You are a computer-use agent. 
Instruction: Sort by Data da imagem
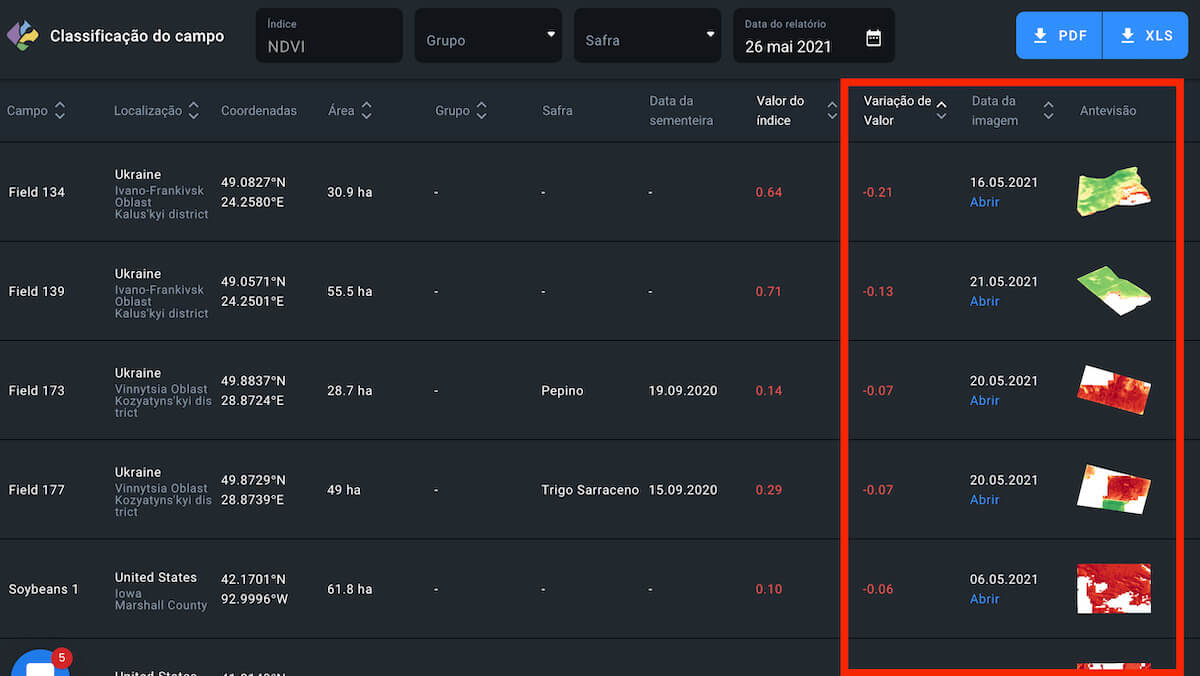coord(1048,111)
